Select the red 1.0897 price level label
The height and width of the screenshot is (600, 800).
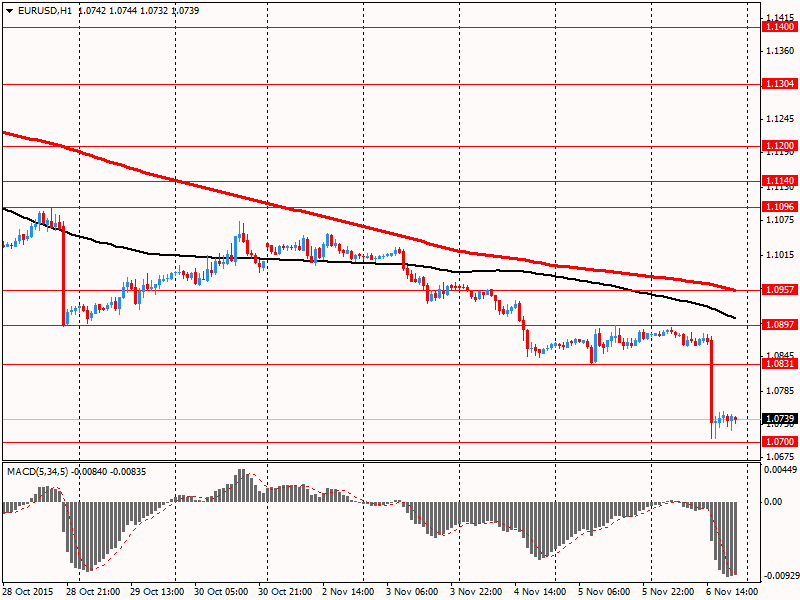coord(779,325)
